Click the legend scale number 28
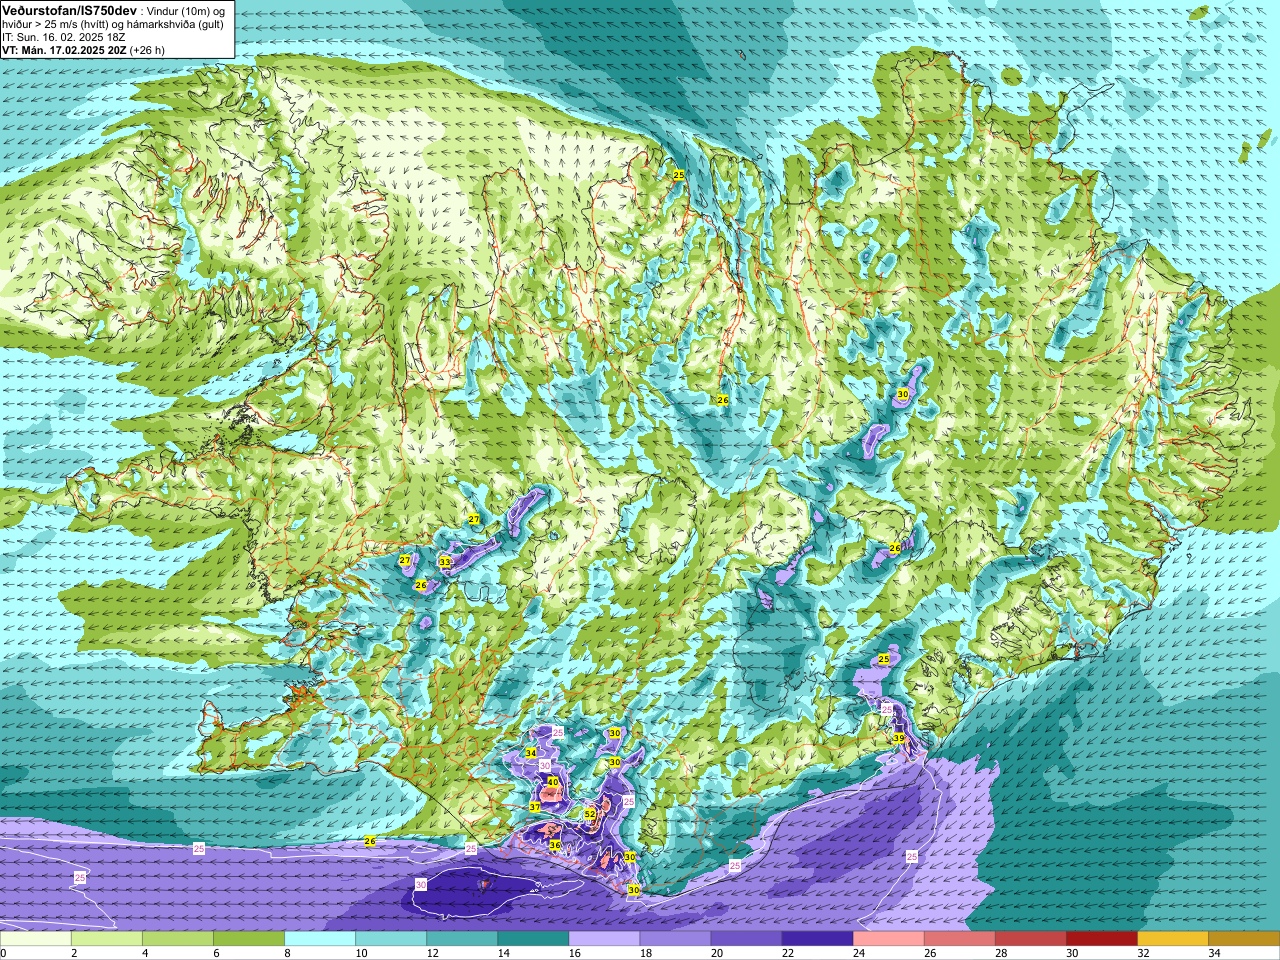Screen dimensions: 1280x960 [1001, 953]
